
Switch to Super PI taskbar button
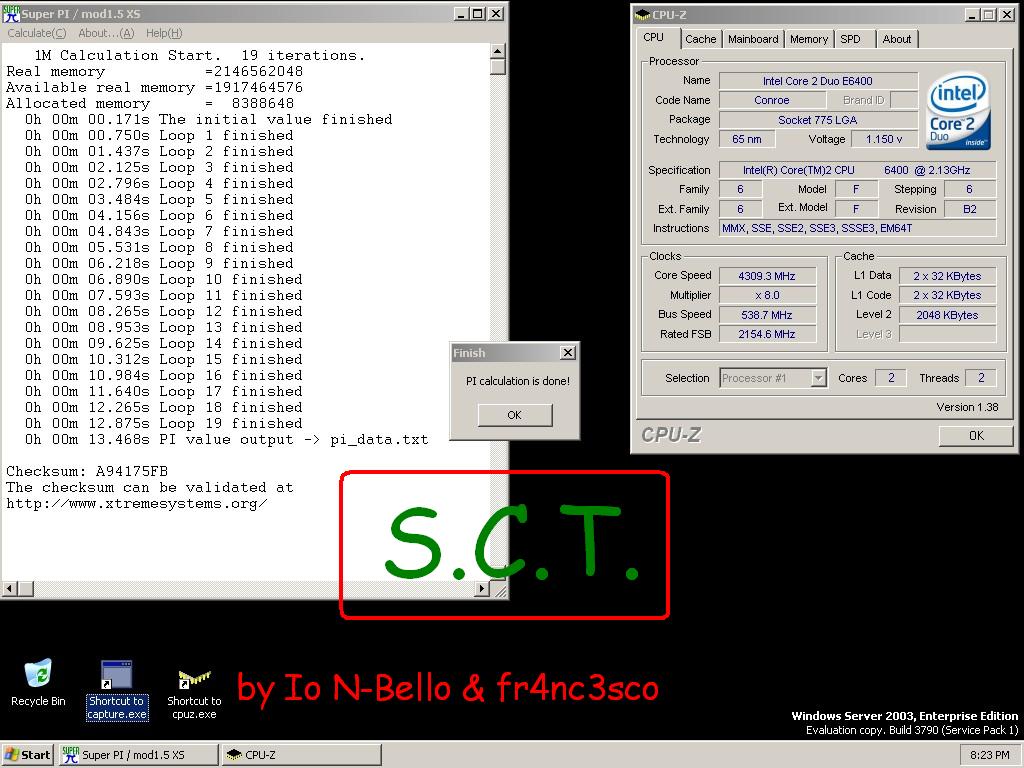pyautogui.click(x=138, y=755)
